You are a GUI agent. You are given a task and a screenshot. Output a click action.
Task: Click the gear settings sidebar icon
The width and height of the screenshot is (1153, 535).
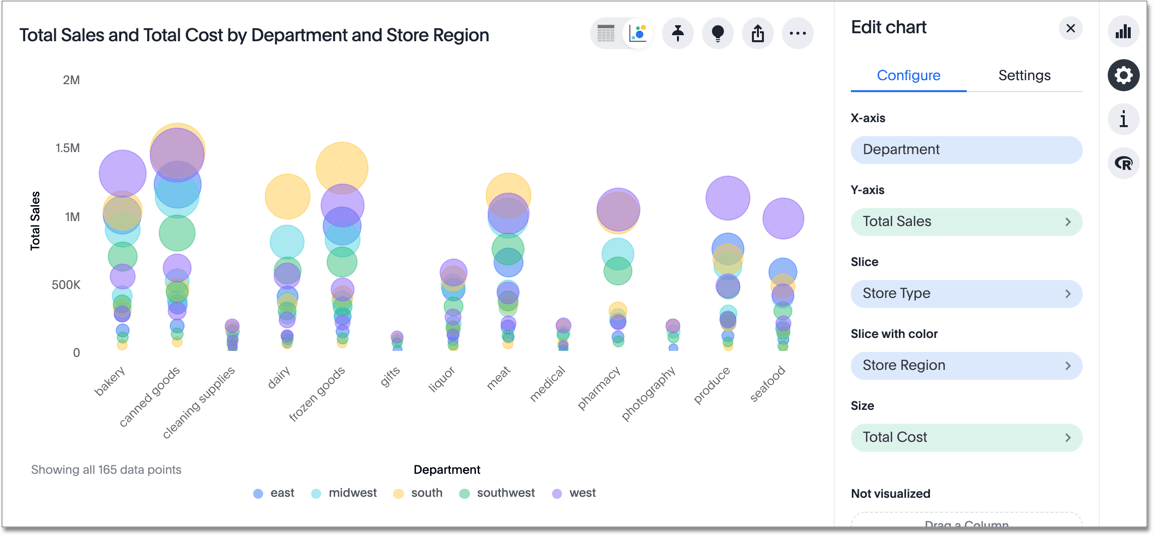tap(1123, 76)
